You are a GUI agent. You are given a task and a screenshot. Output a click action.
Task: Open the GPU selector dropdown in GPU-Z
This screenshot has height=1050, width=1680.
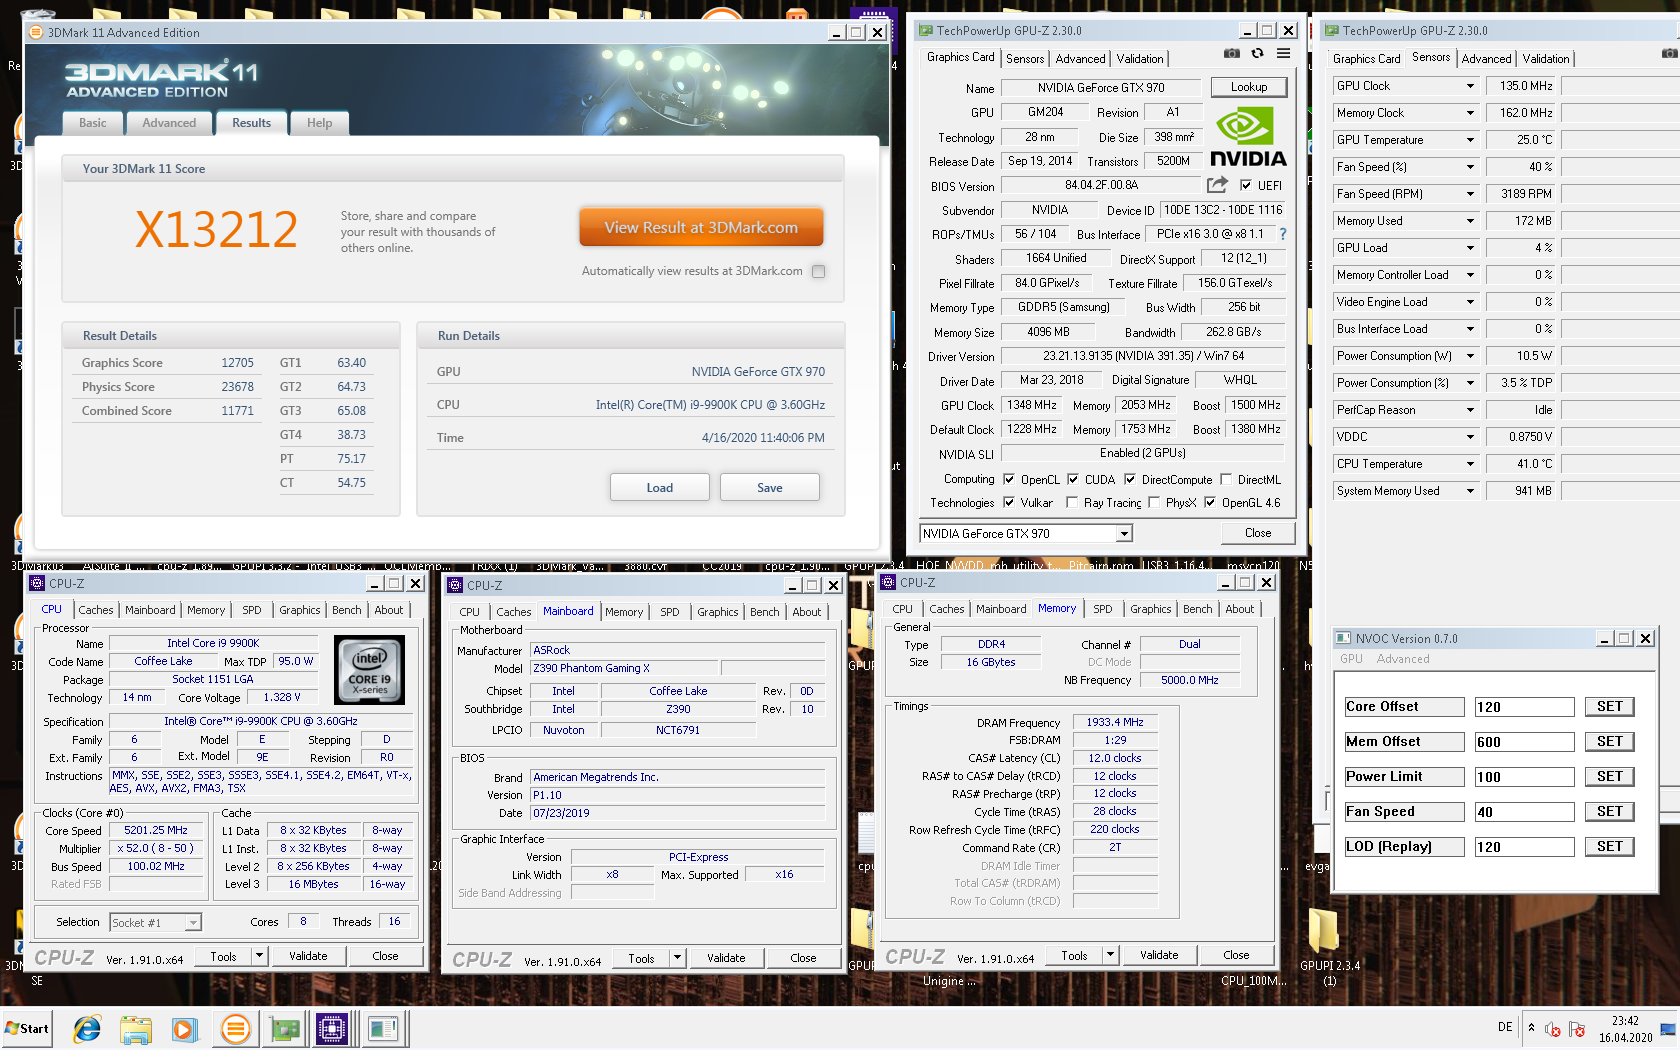pyautogui.click(x=1124, y=534)
